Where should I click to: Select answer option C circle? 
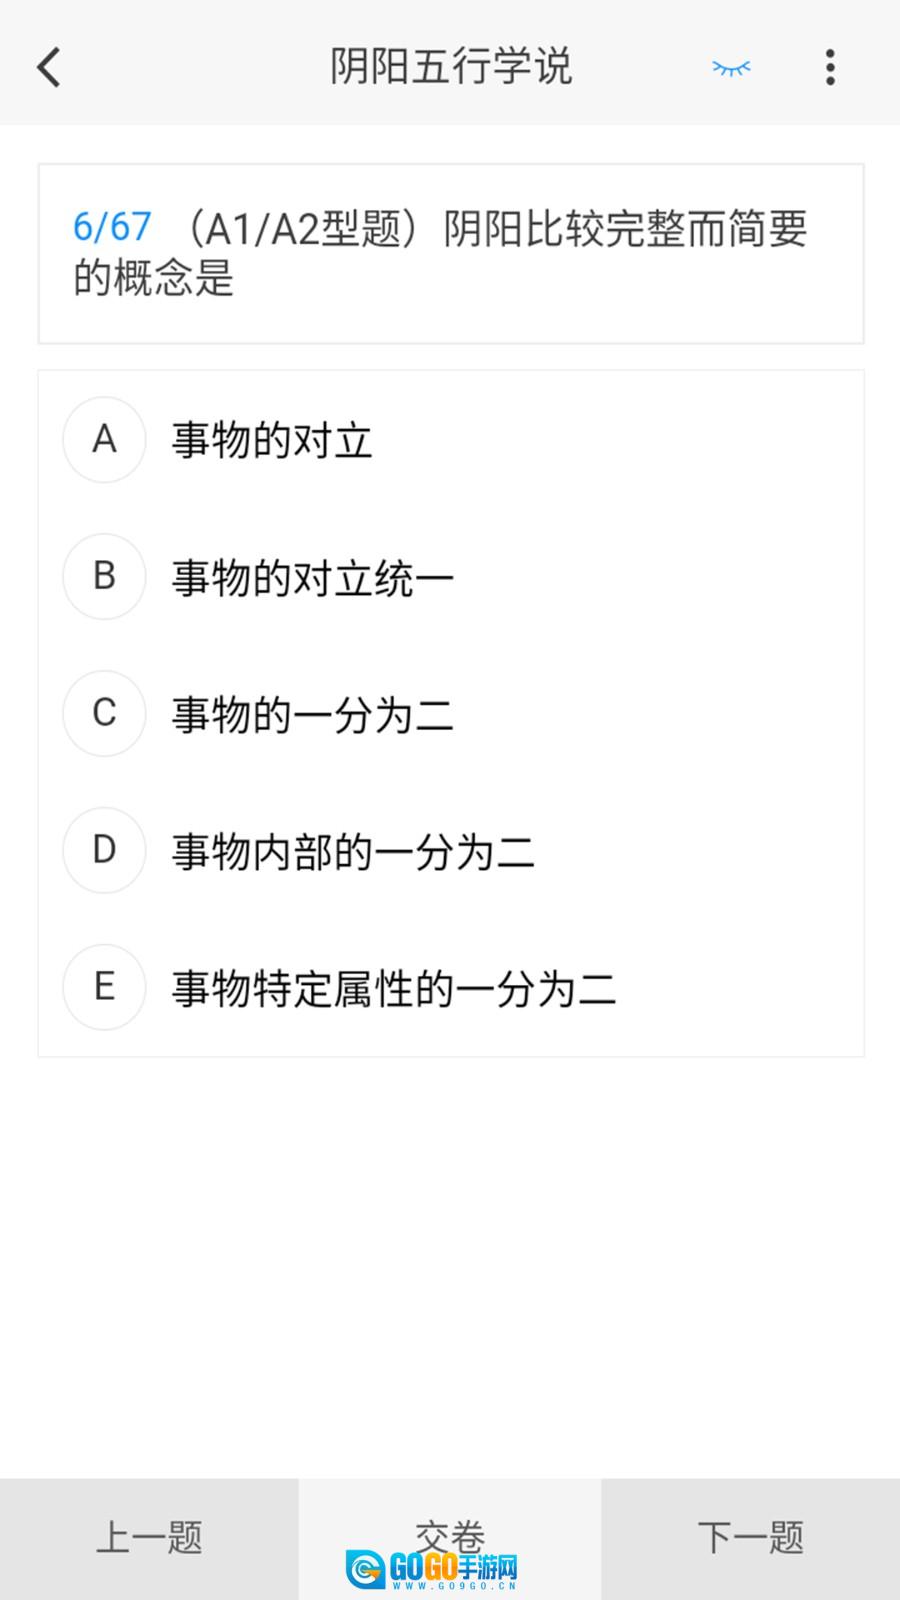tap(104, 714)
